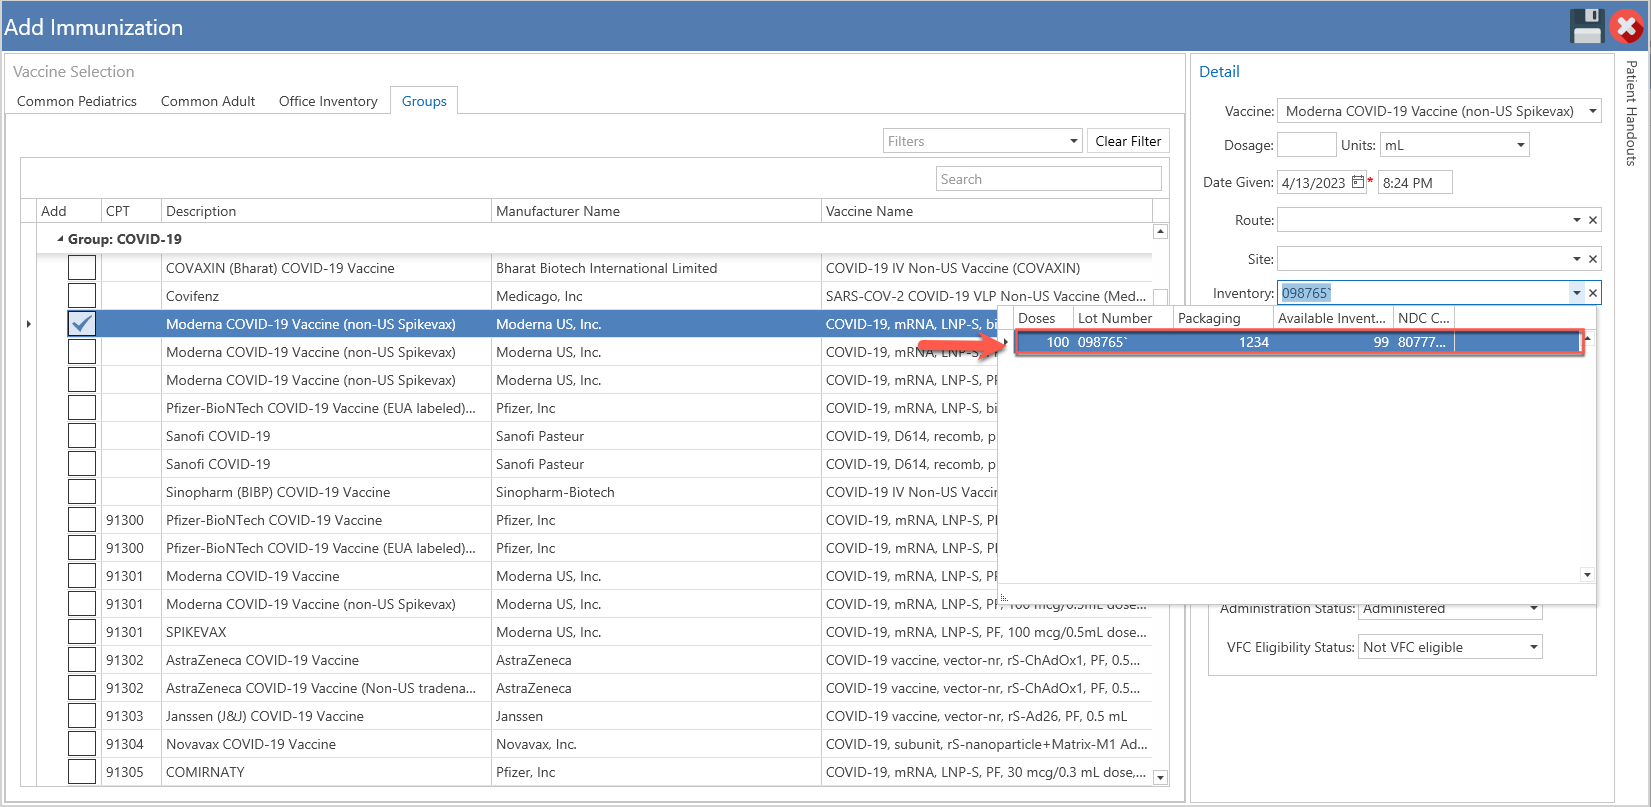Open the Site dropdown arrow
The height and width of the screenshot is (807, 1651).
[x=1577, y=259]
